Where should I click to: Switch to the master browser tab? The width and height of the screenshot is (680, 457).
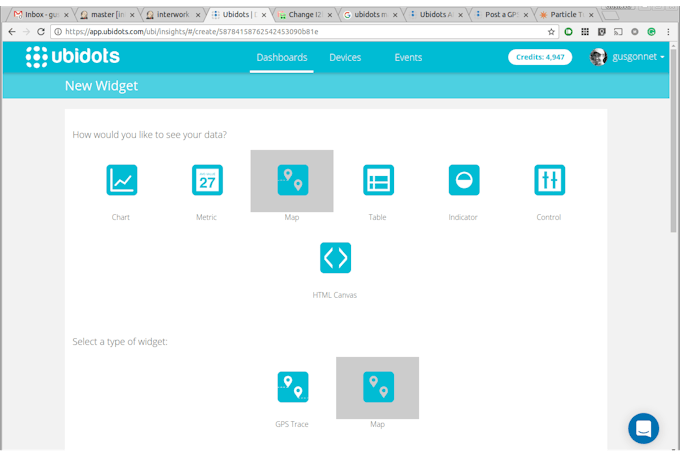(107, 15)
